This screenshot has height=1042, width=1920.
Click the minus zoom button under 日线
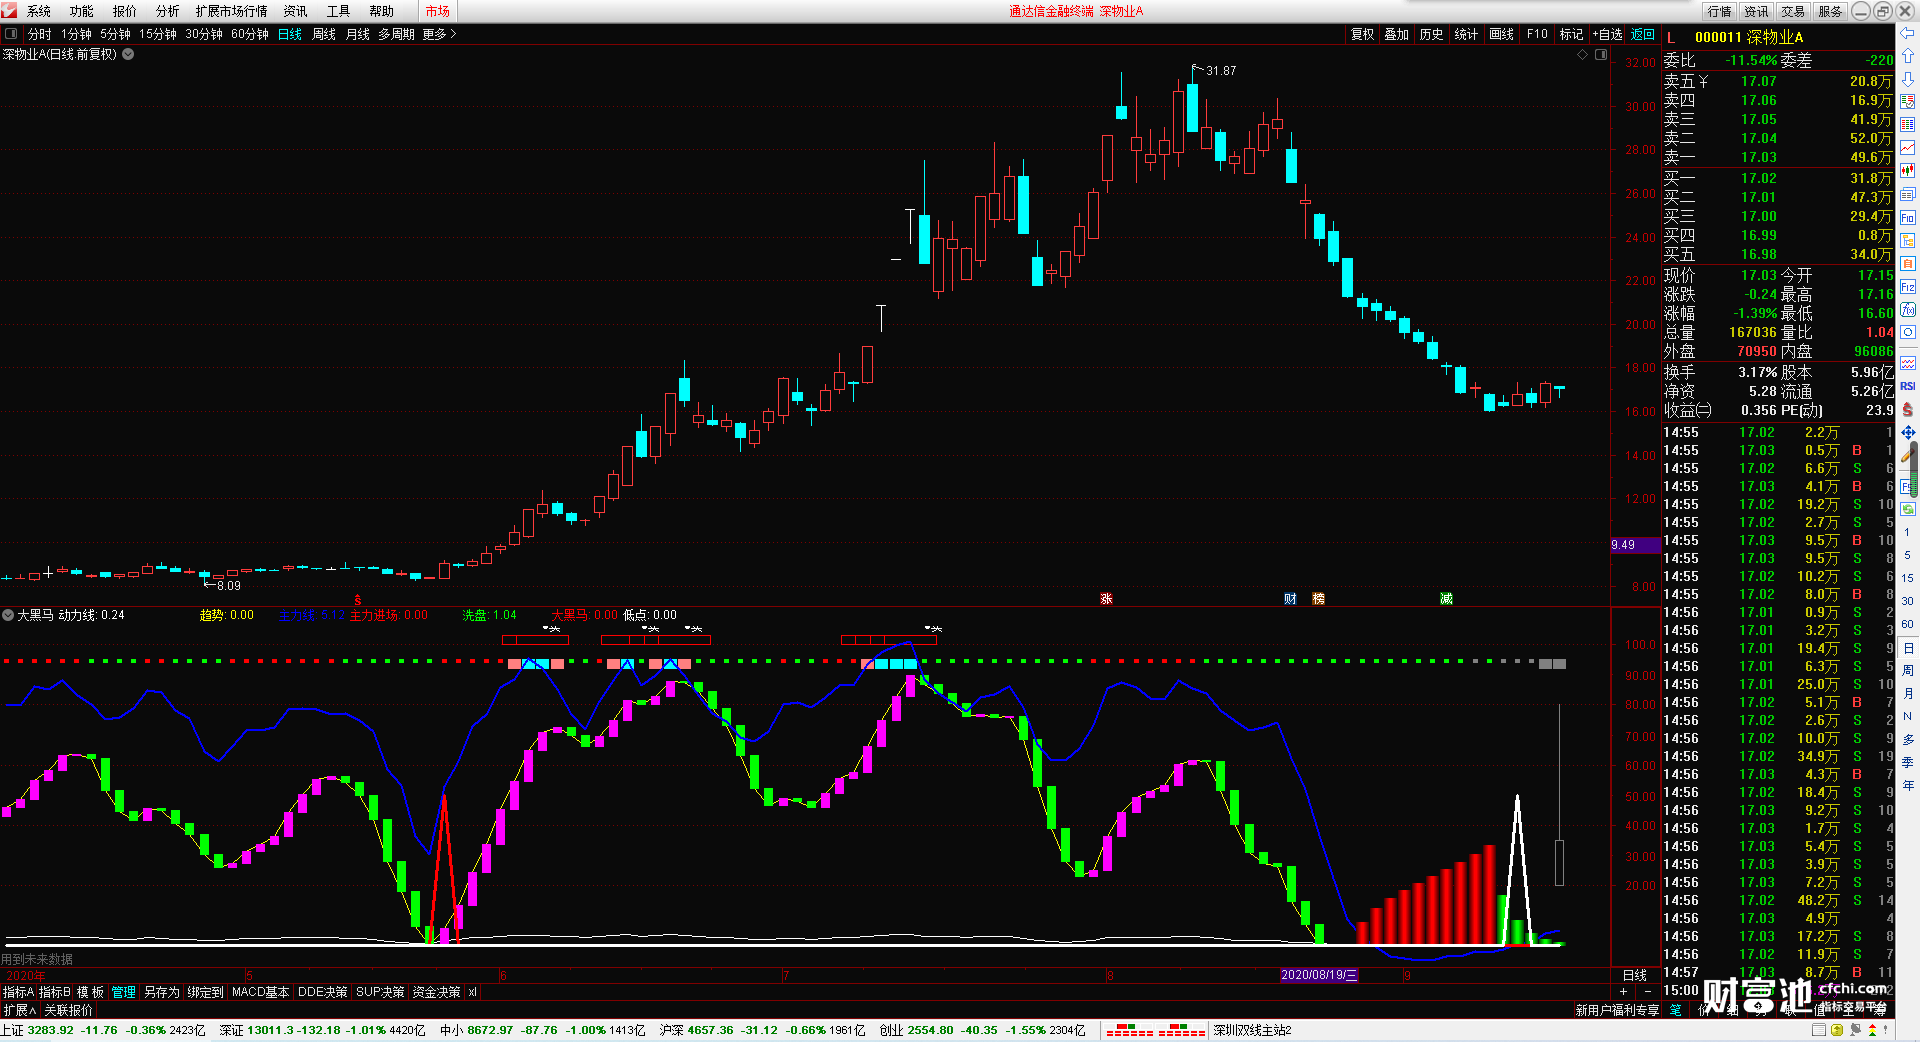coord(1648,991)
